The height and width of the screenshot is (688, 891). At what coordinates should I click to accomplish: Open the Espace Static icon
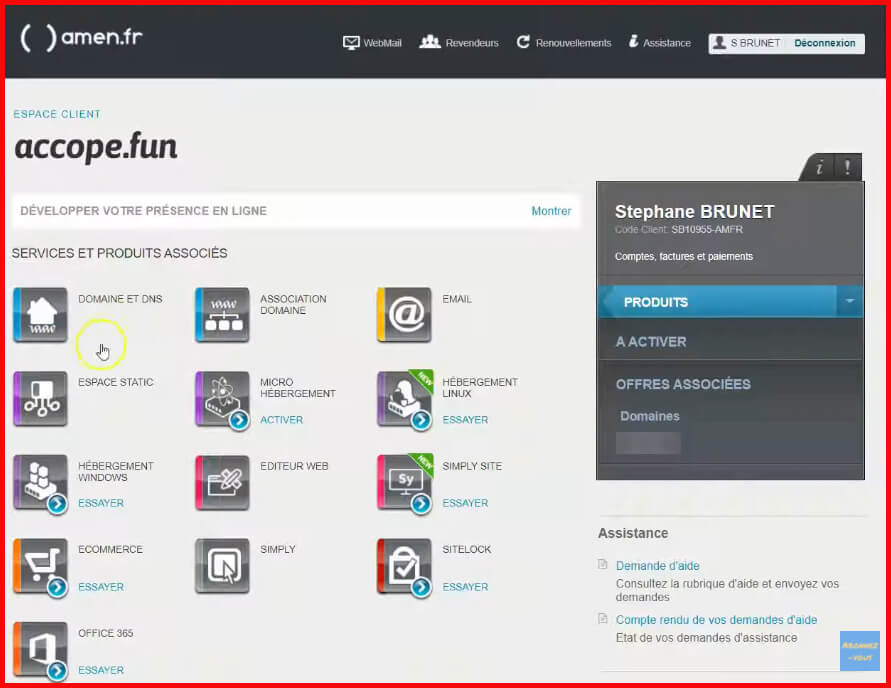click(x=40, y=398)
